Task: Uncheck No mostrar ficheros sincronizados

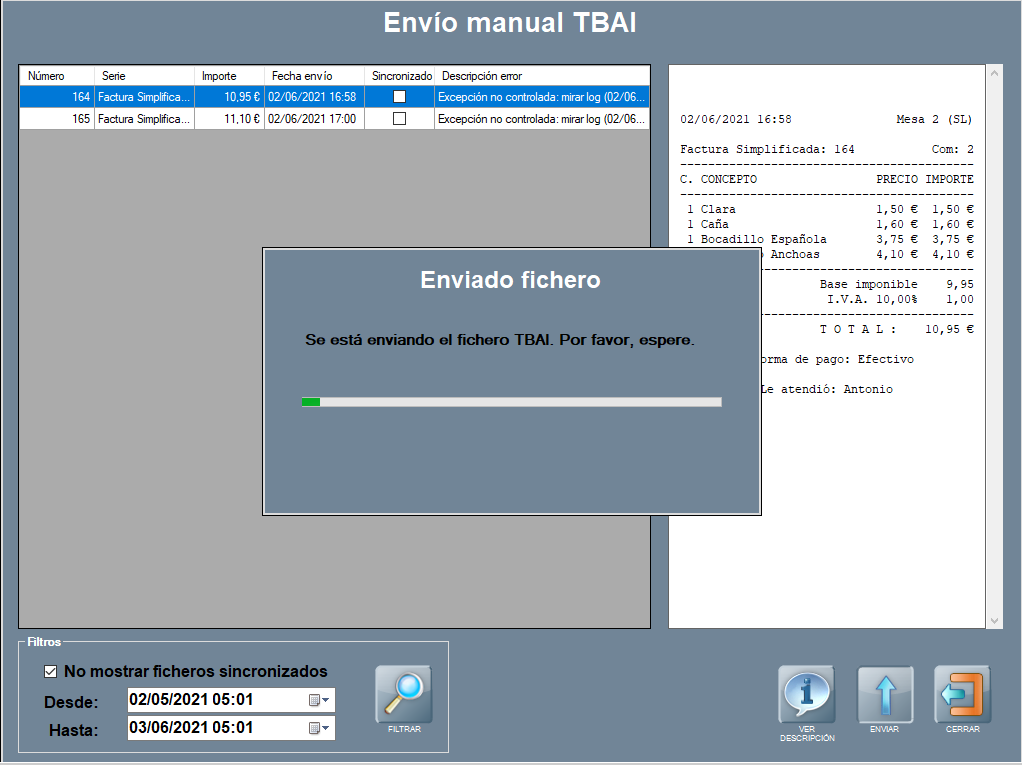Action: pyautogui.click(x=51, y=672)
